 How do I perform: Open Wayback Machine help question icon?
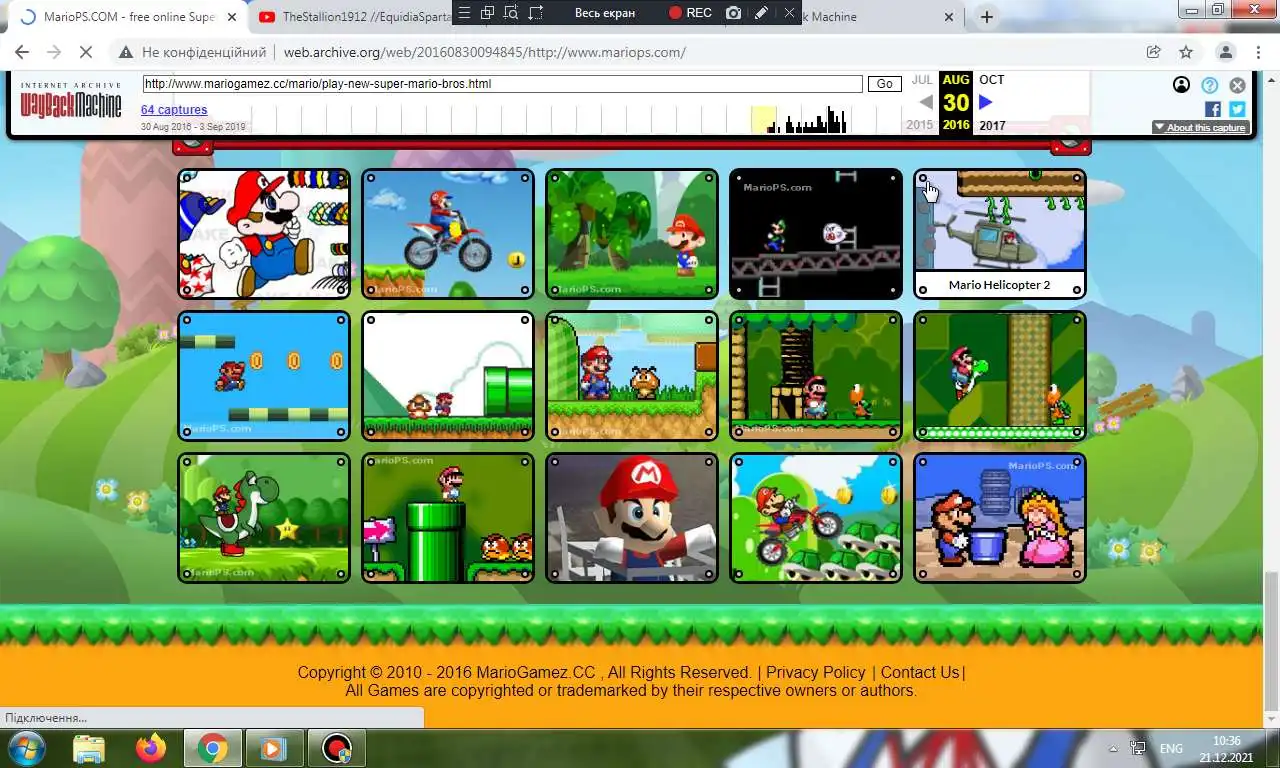(1210, 85)
